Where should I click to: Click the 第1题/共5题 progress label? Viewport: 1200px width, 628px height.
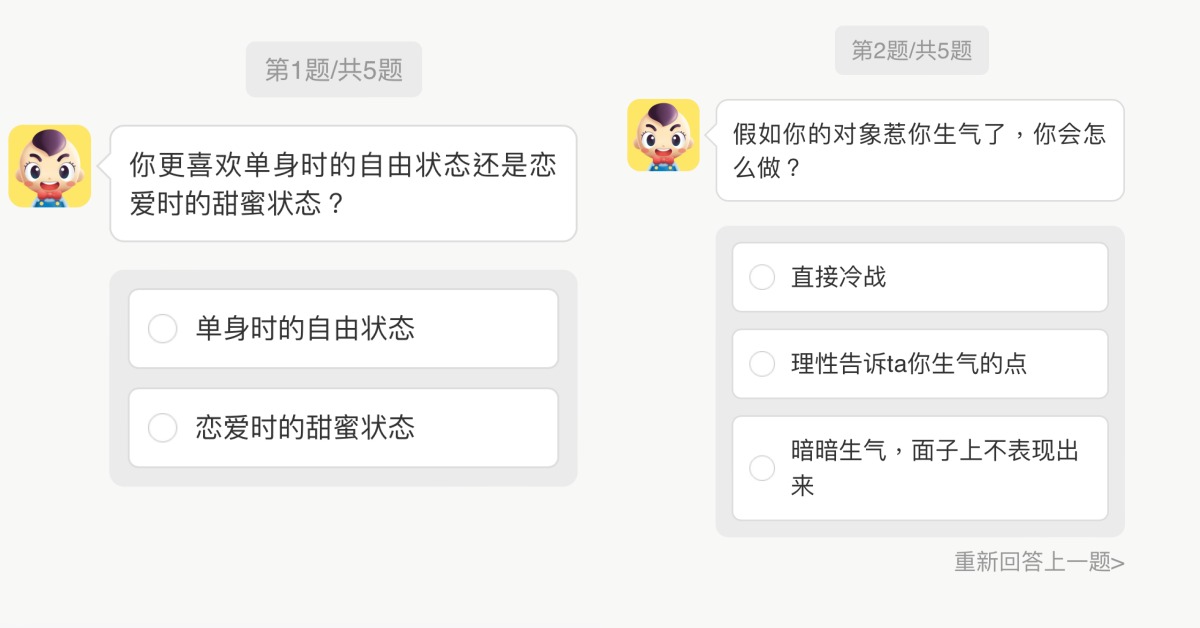click(x=334, y=69)
